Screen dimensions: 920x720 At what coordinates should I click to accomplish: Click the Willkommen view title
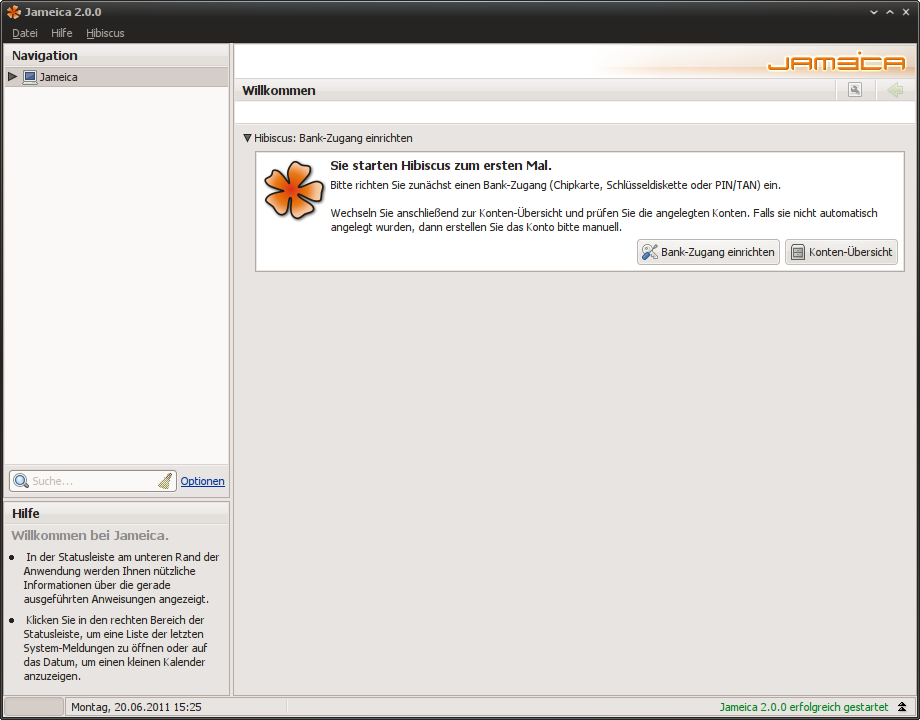[x=279, y=90]
